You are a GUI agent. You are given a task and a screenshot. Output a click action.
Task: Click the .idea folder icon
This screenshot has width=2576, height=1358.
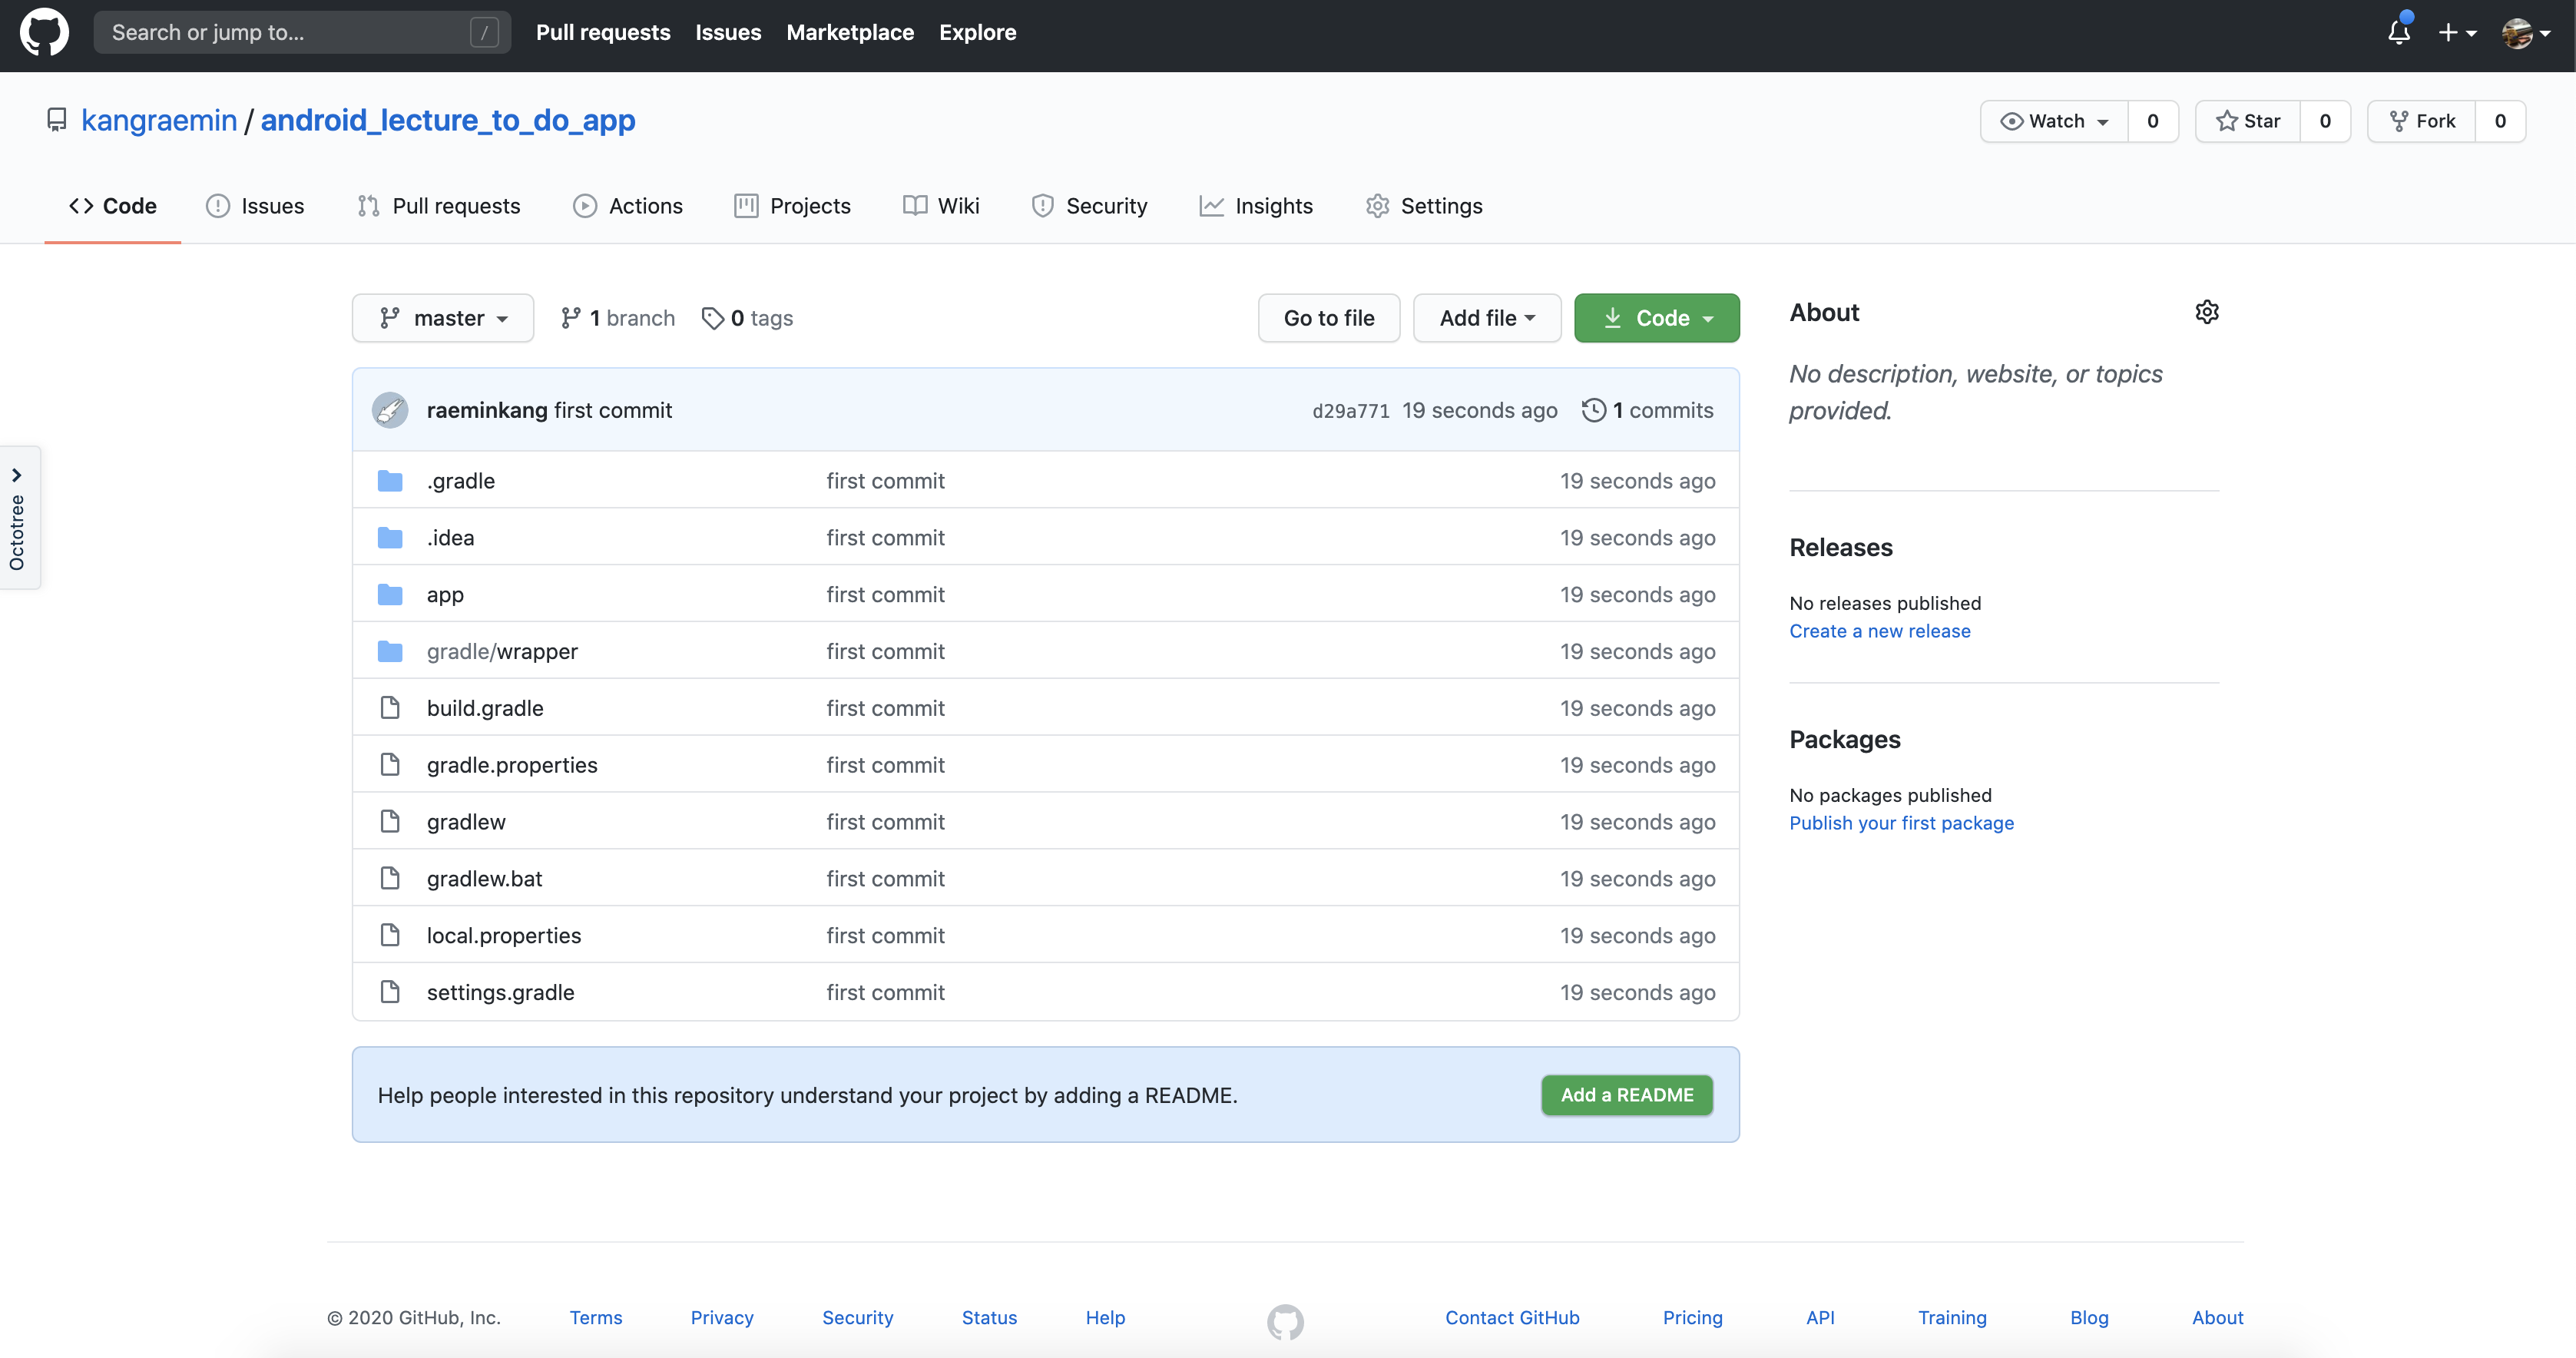point(390,538)
